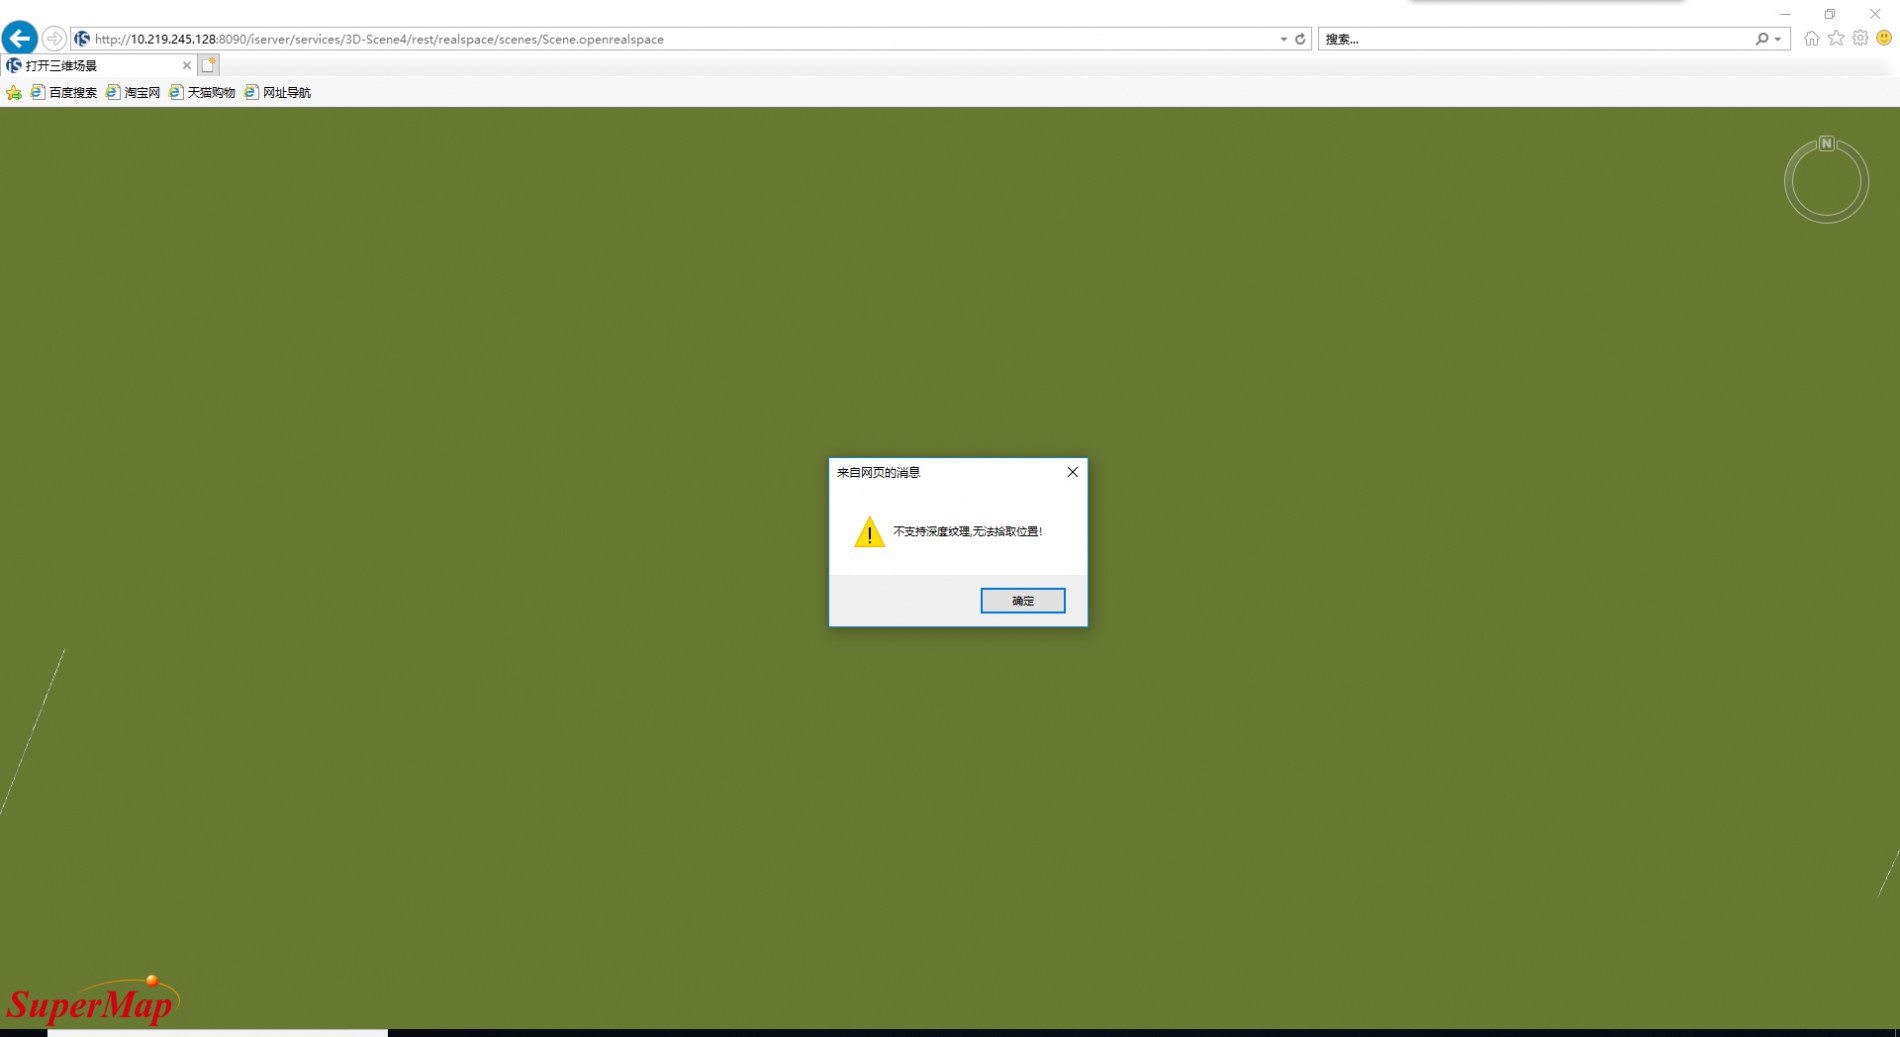Viewport: 1900px width, 1037px height.
Task: Open the 百度搜索 bookmark
Action: click(x=64, y=92)
